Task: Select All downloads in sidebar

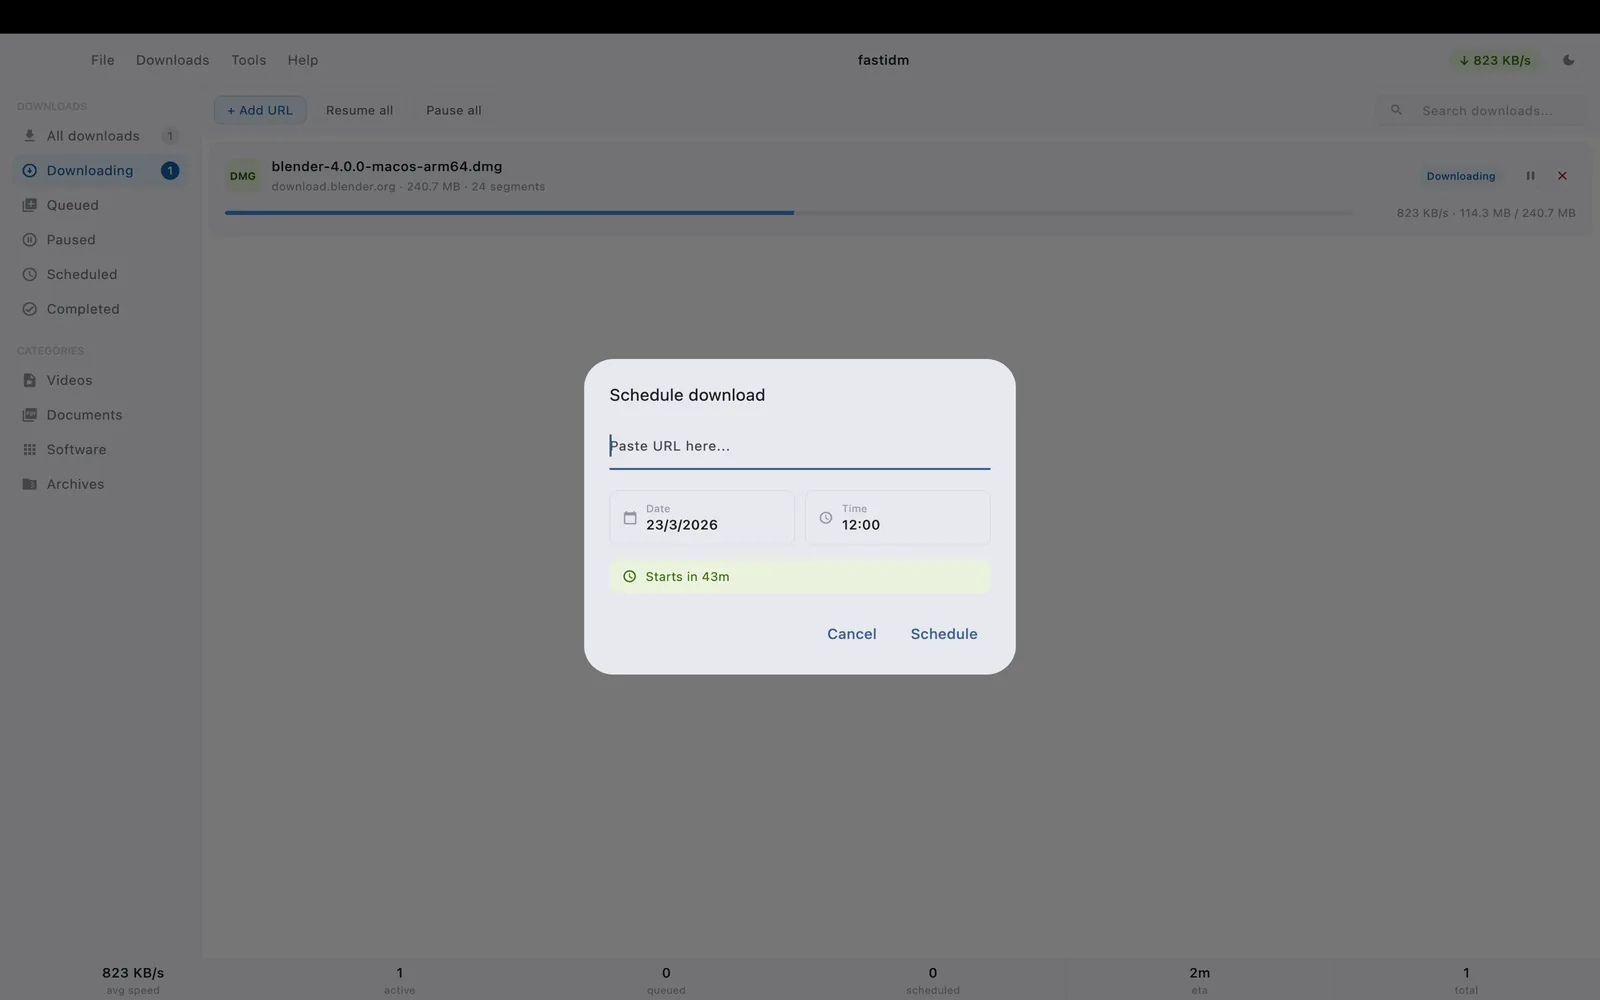Action: click(x=99, y=136)
